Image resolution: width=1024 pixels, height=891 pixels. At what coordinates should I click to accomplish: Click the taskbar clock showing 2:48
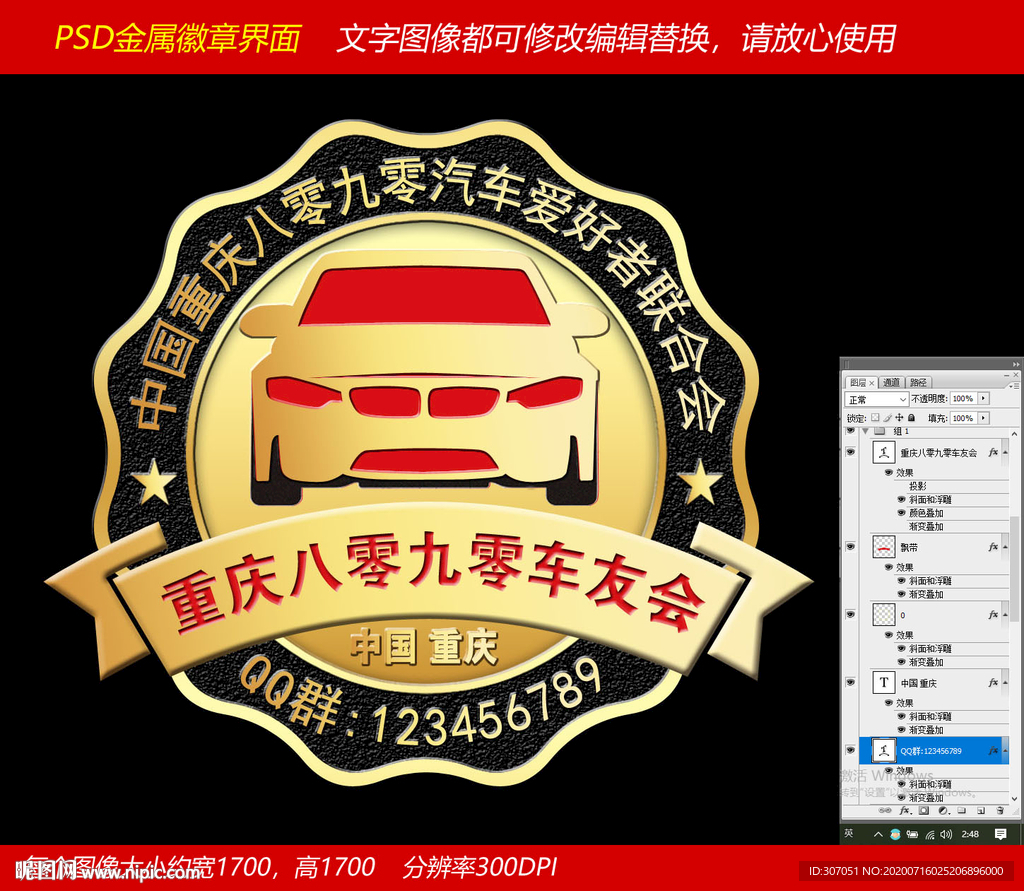click(x=970, y=834)
